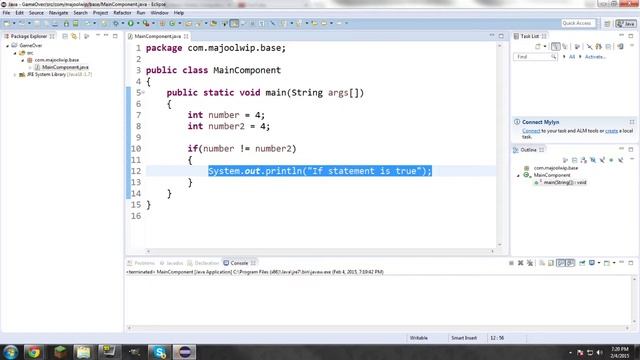640x360 pixels.
Task: Toggle Categorized presentation in Task List toolbar
Action: point(556,47)
